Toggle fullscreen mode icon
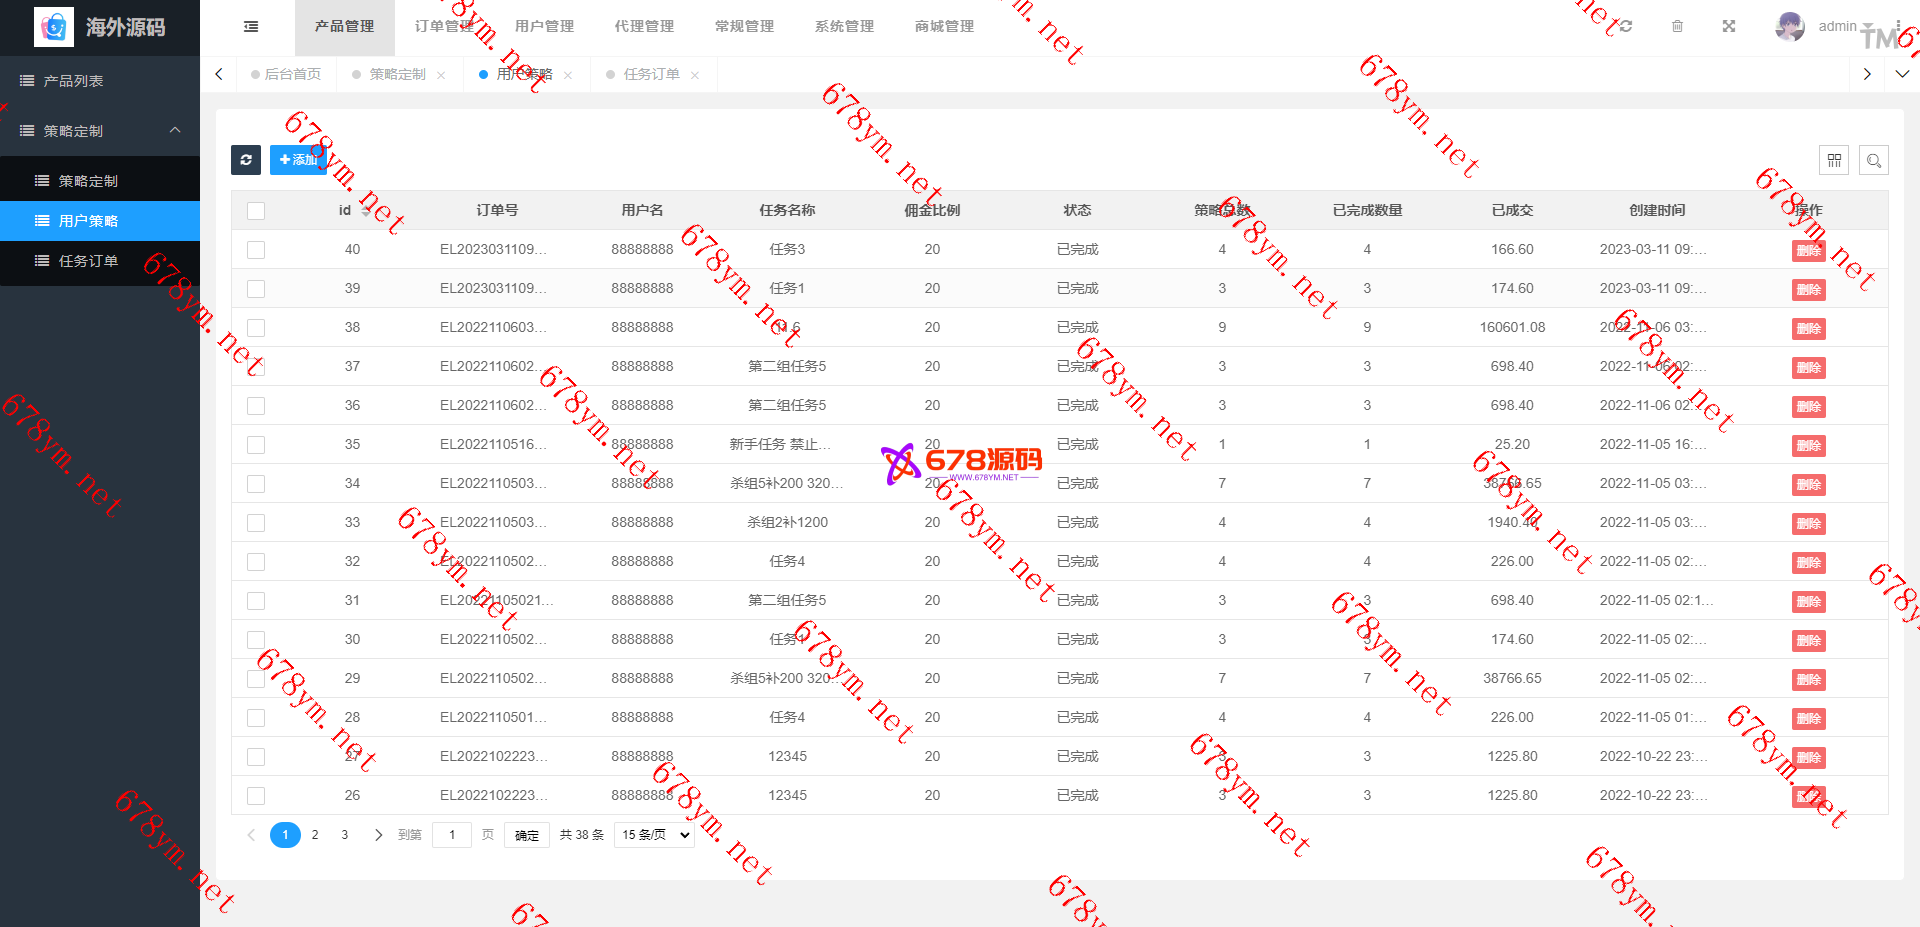Screen dimensions: 1920x927 pyautogui.click(x=1729, y=26)
